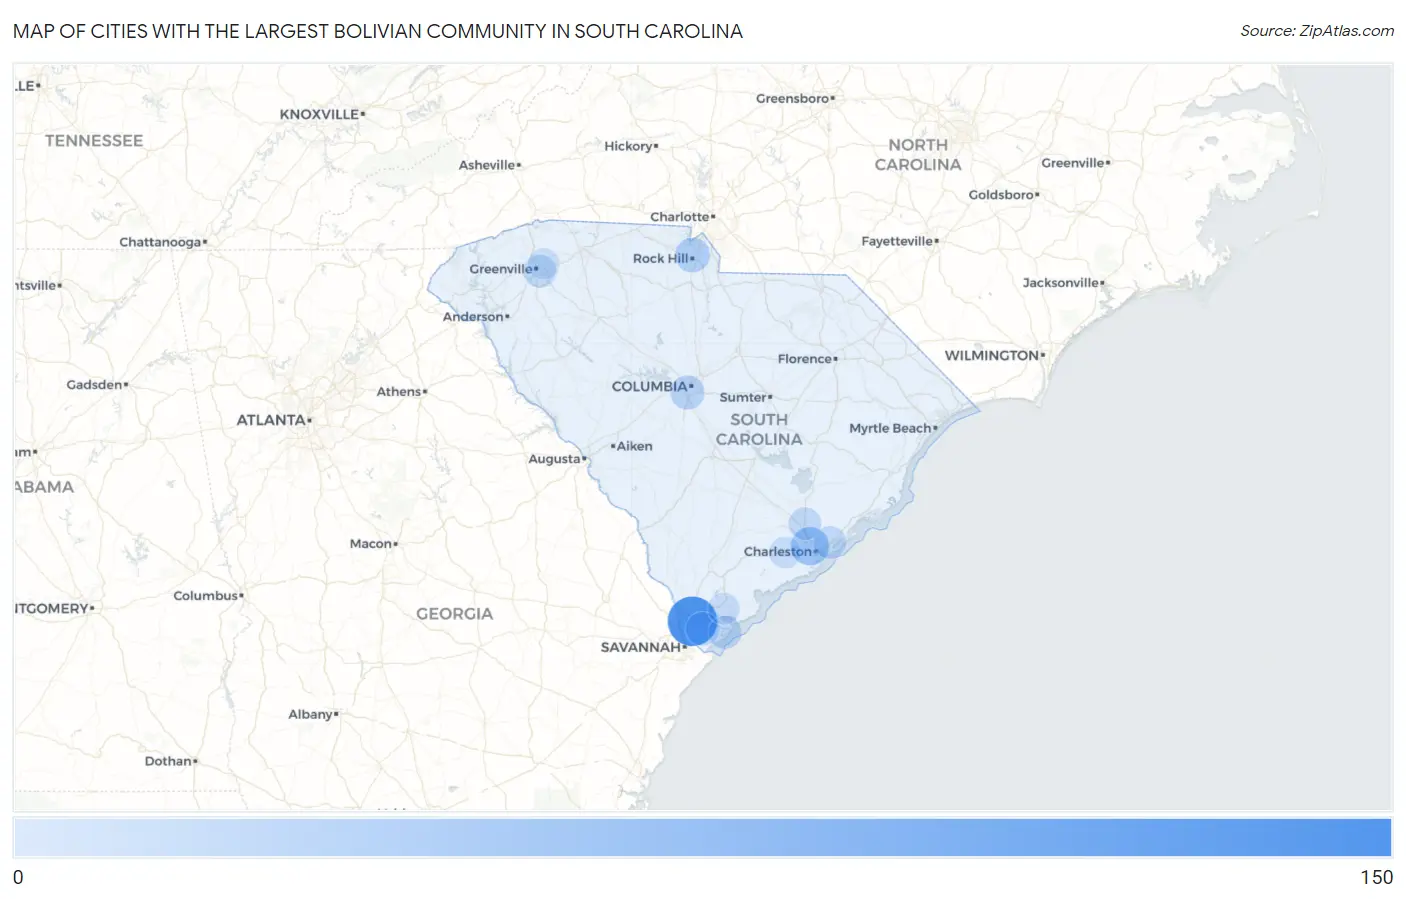The width and height of the screenshot is (1406, 899).
Task: Click the map title text
Action: 378,31
